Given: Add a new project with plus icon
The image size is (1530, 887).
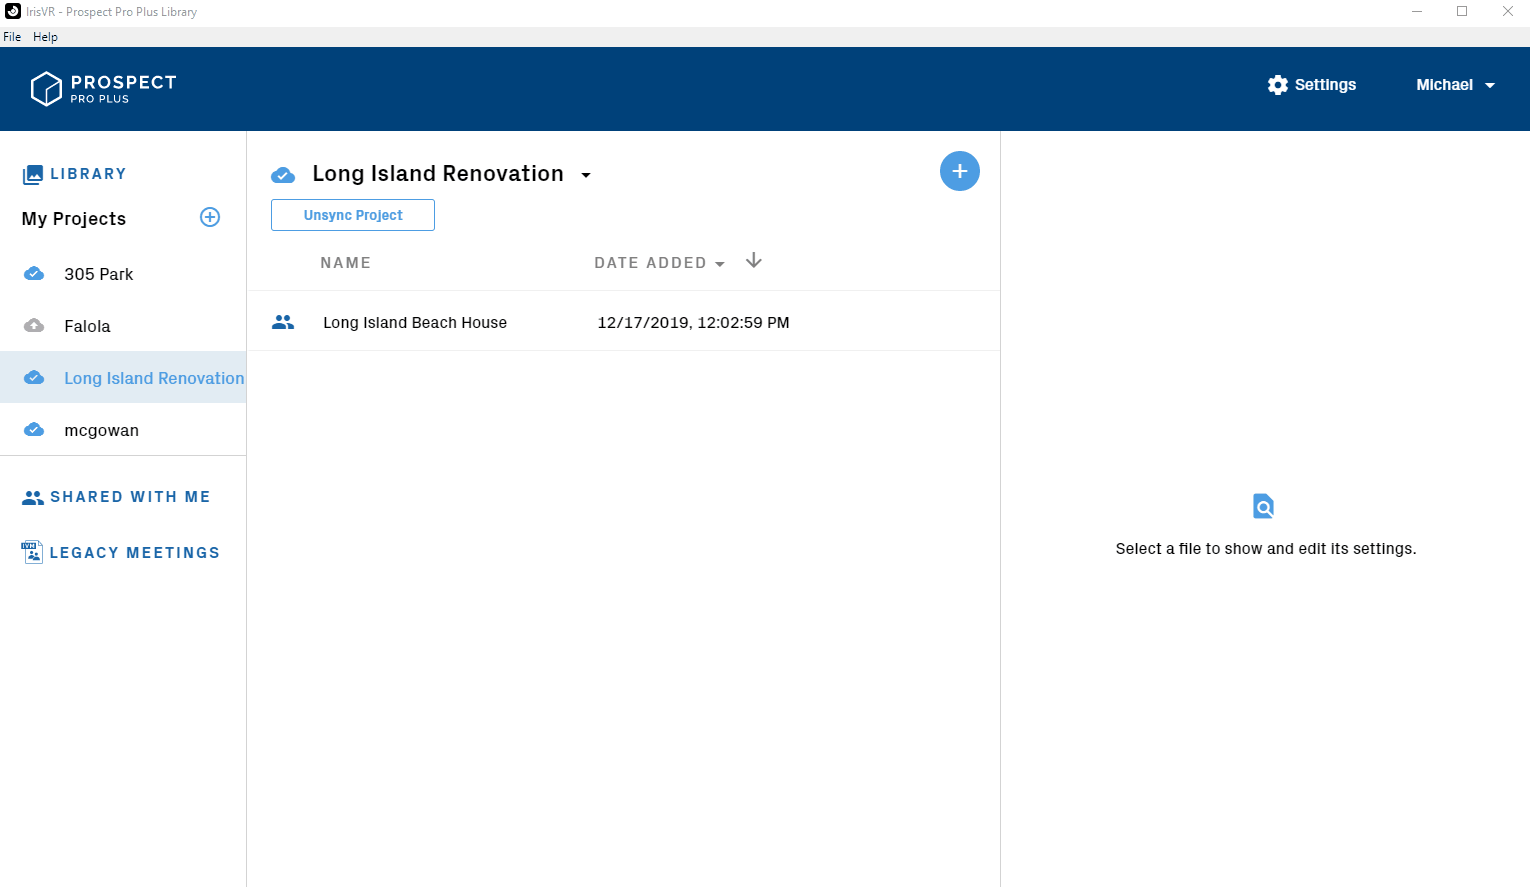Looking at the screenshot, I should (210, 217).
